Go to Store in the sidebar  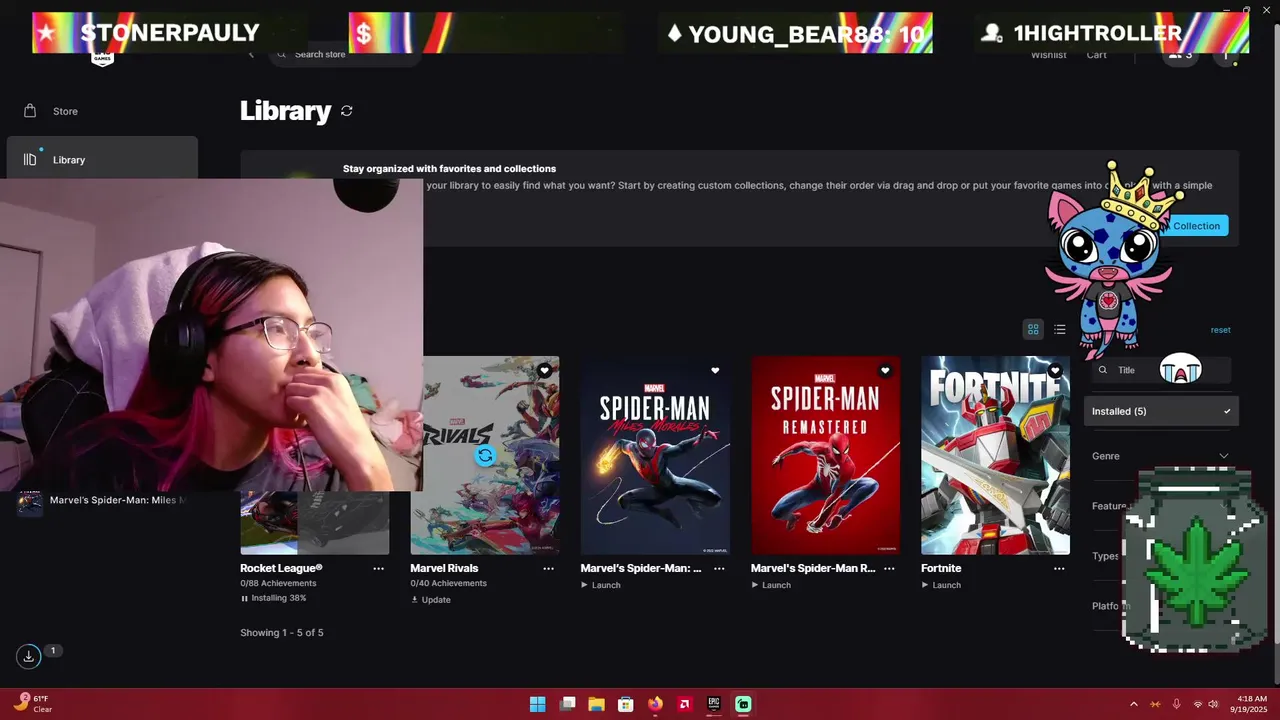(x=102, y=111)
